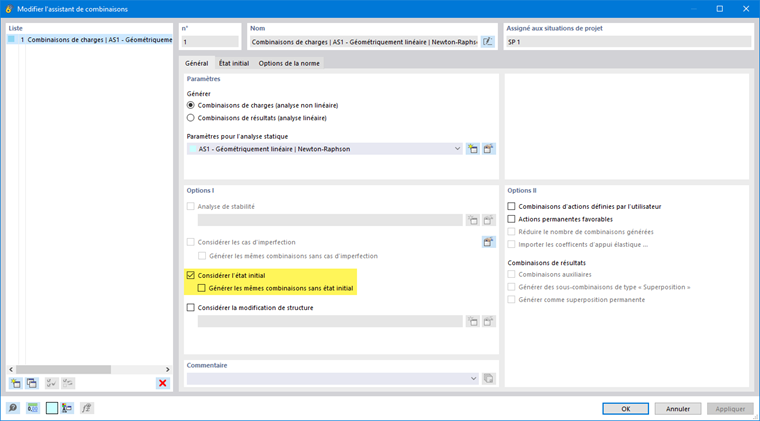This screenshot has width=760, height=421.
Task: Edit the static analysis settings AS1 icon
Action: click(489, 149)
